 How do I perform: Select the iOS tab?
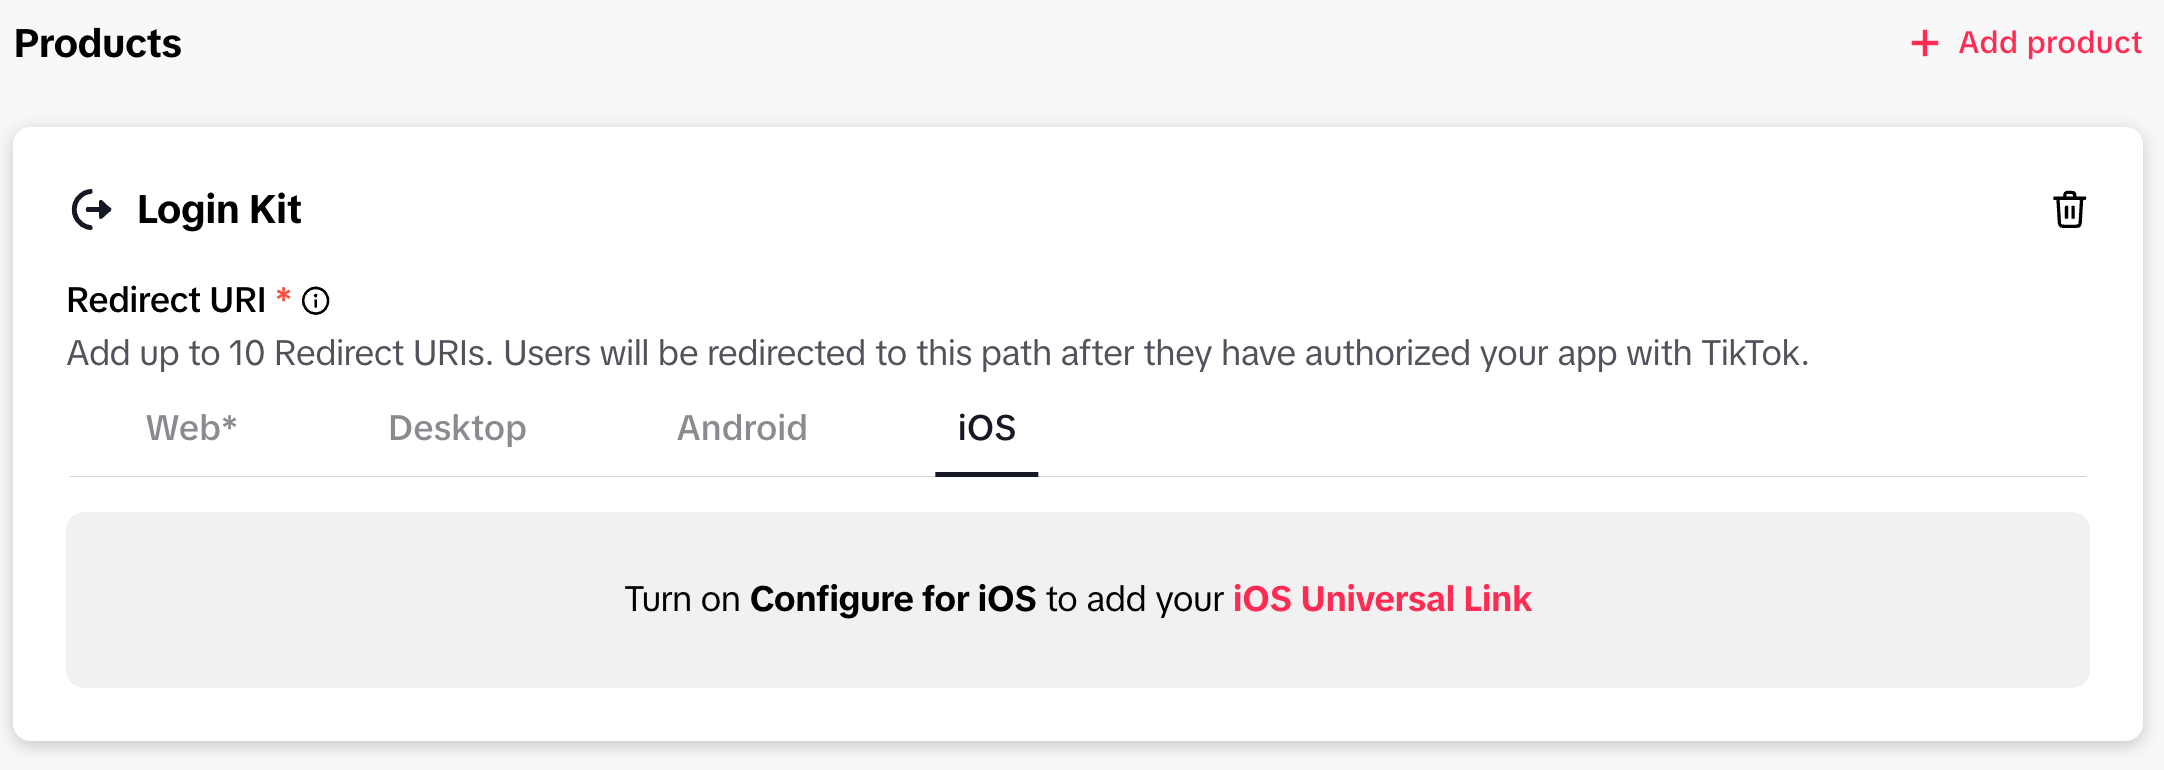(986, 428)
